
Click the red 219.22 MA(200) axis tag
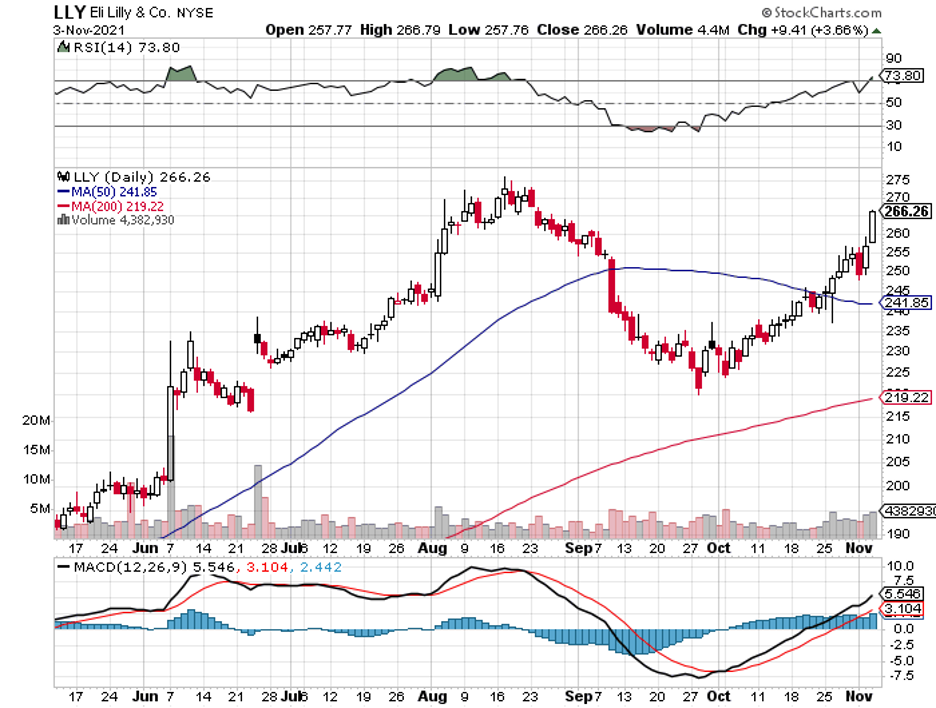[x=908, y=397]
